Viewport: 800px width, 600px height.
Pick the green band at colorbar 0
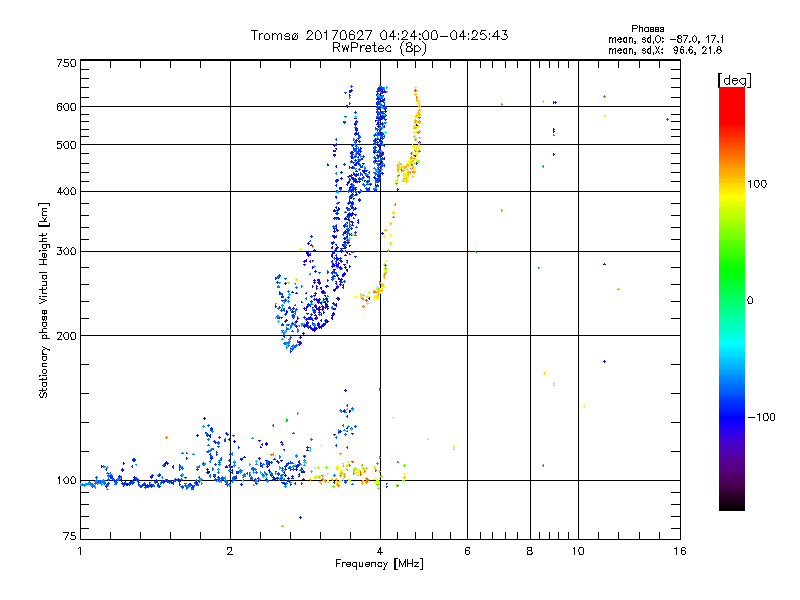tap(731, 299)
